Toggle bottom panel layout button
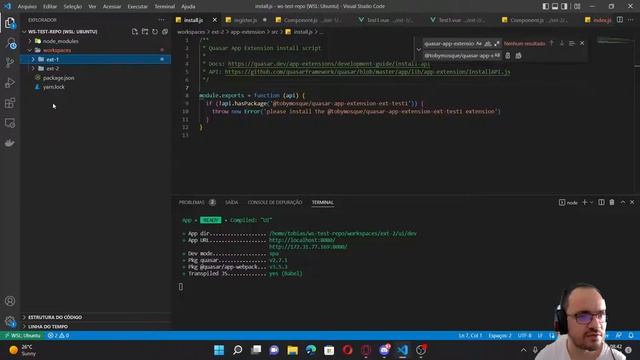Screen dimensions: 640x360 [x=555, y=7]
